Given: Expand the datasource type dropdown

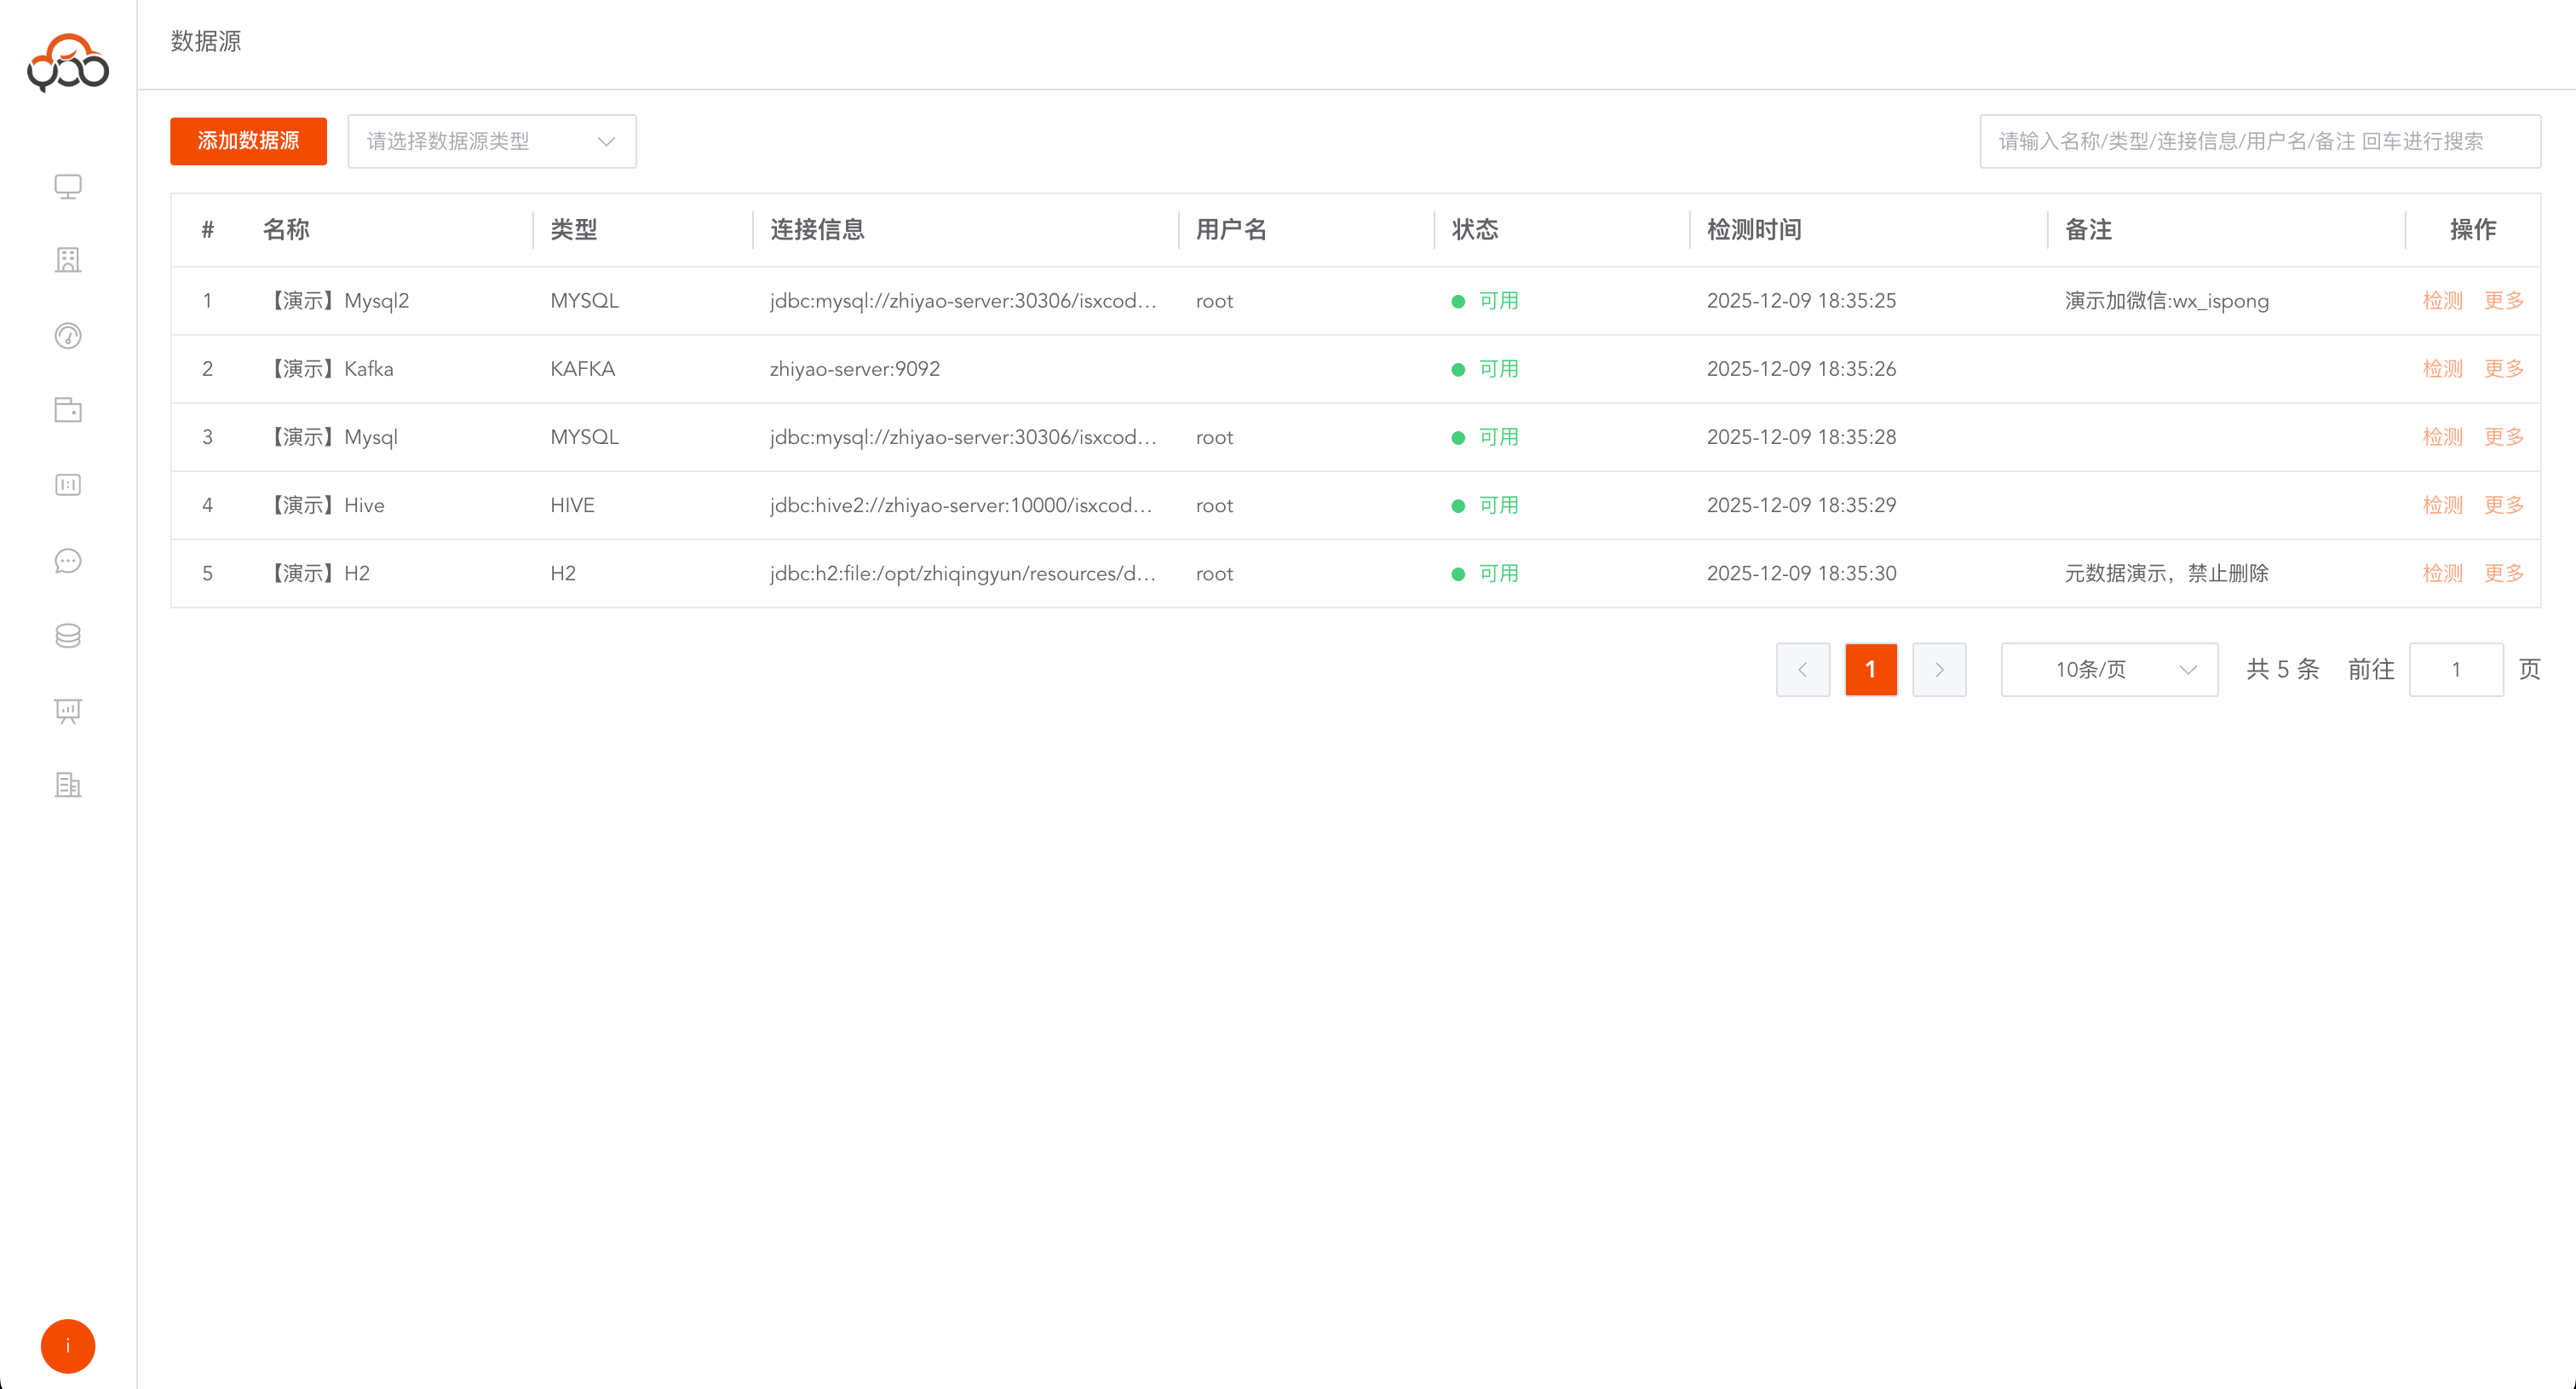Looking at the screenshot, I should pyautogui.click(x=491, y=141).
